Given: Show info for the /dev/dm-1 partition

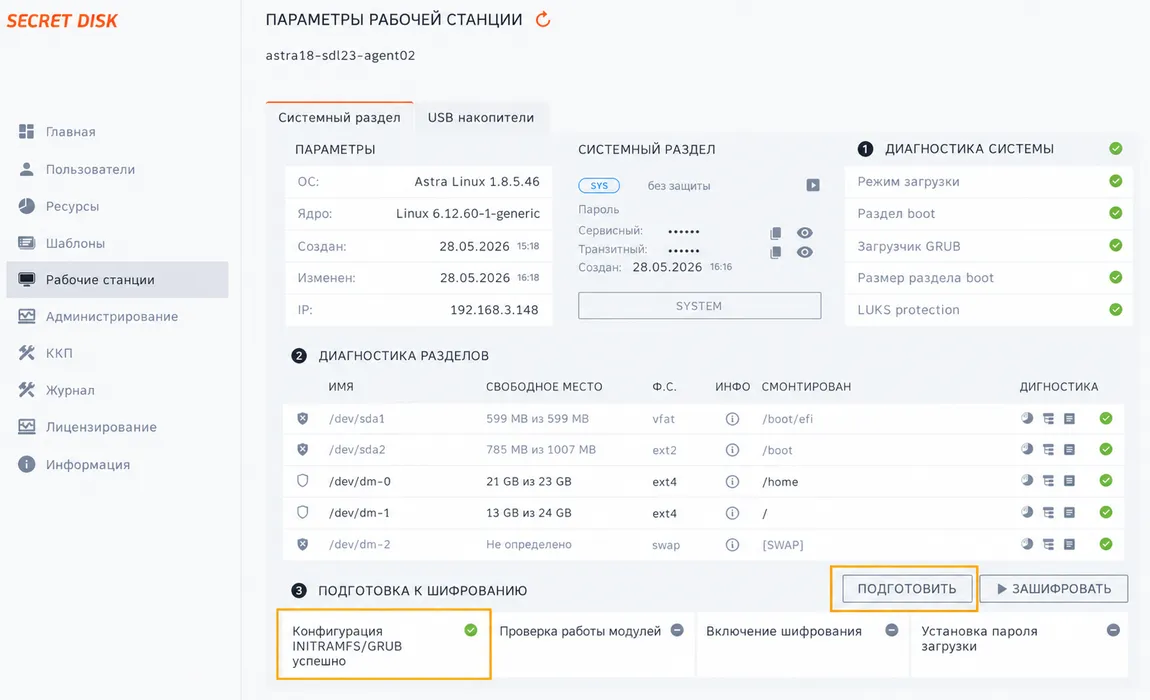Looking at the screenshot, I should tap(732, 513).
